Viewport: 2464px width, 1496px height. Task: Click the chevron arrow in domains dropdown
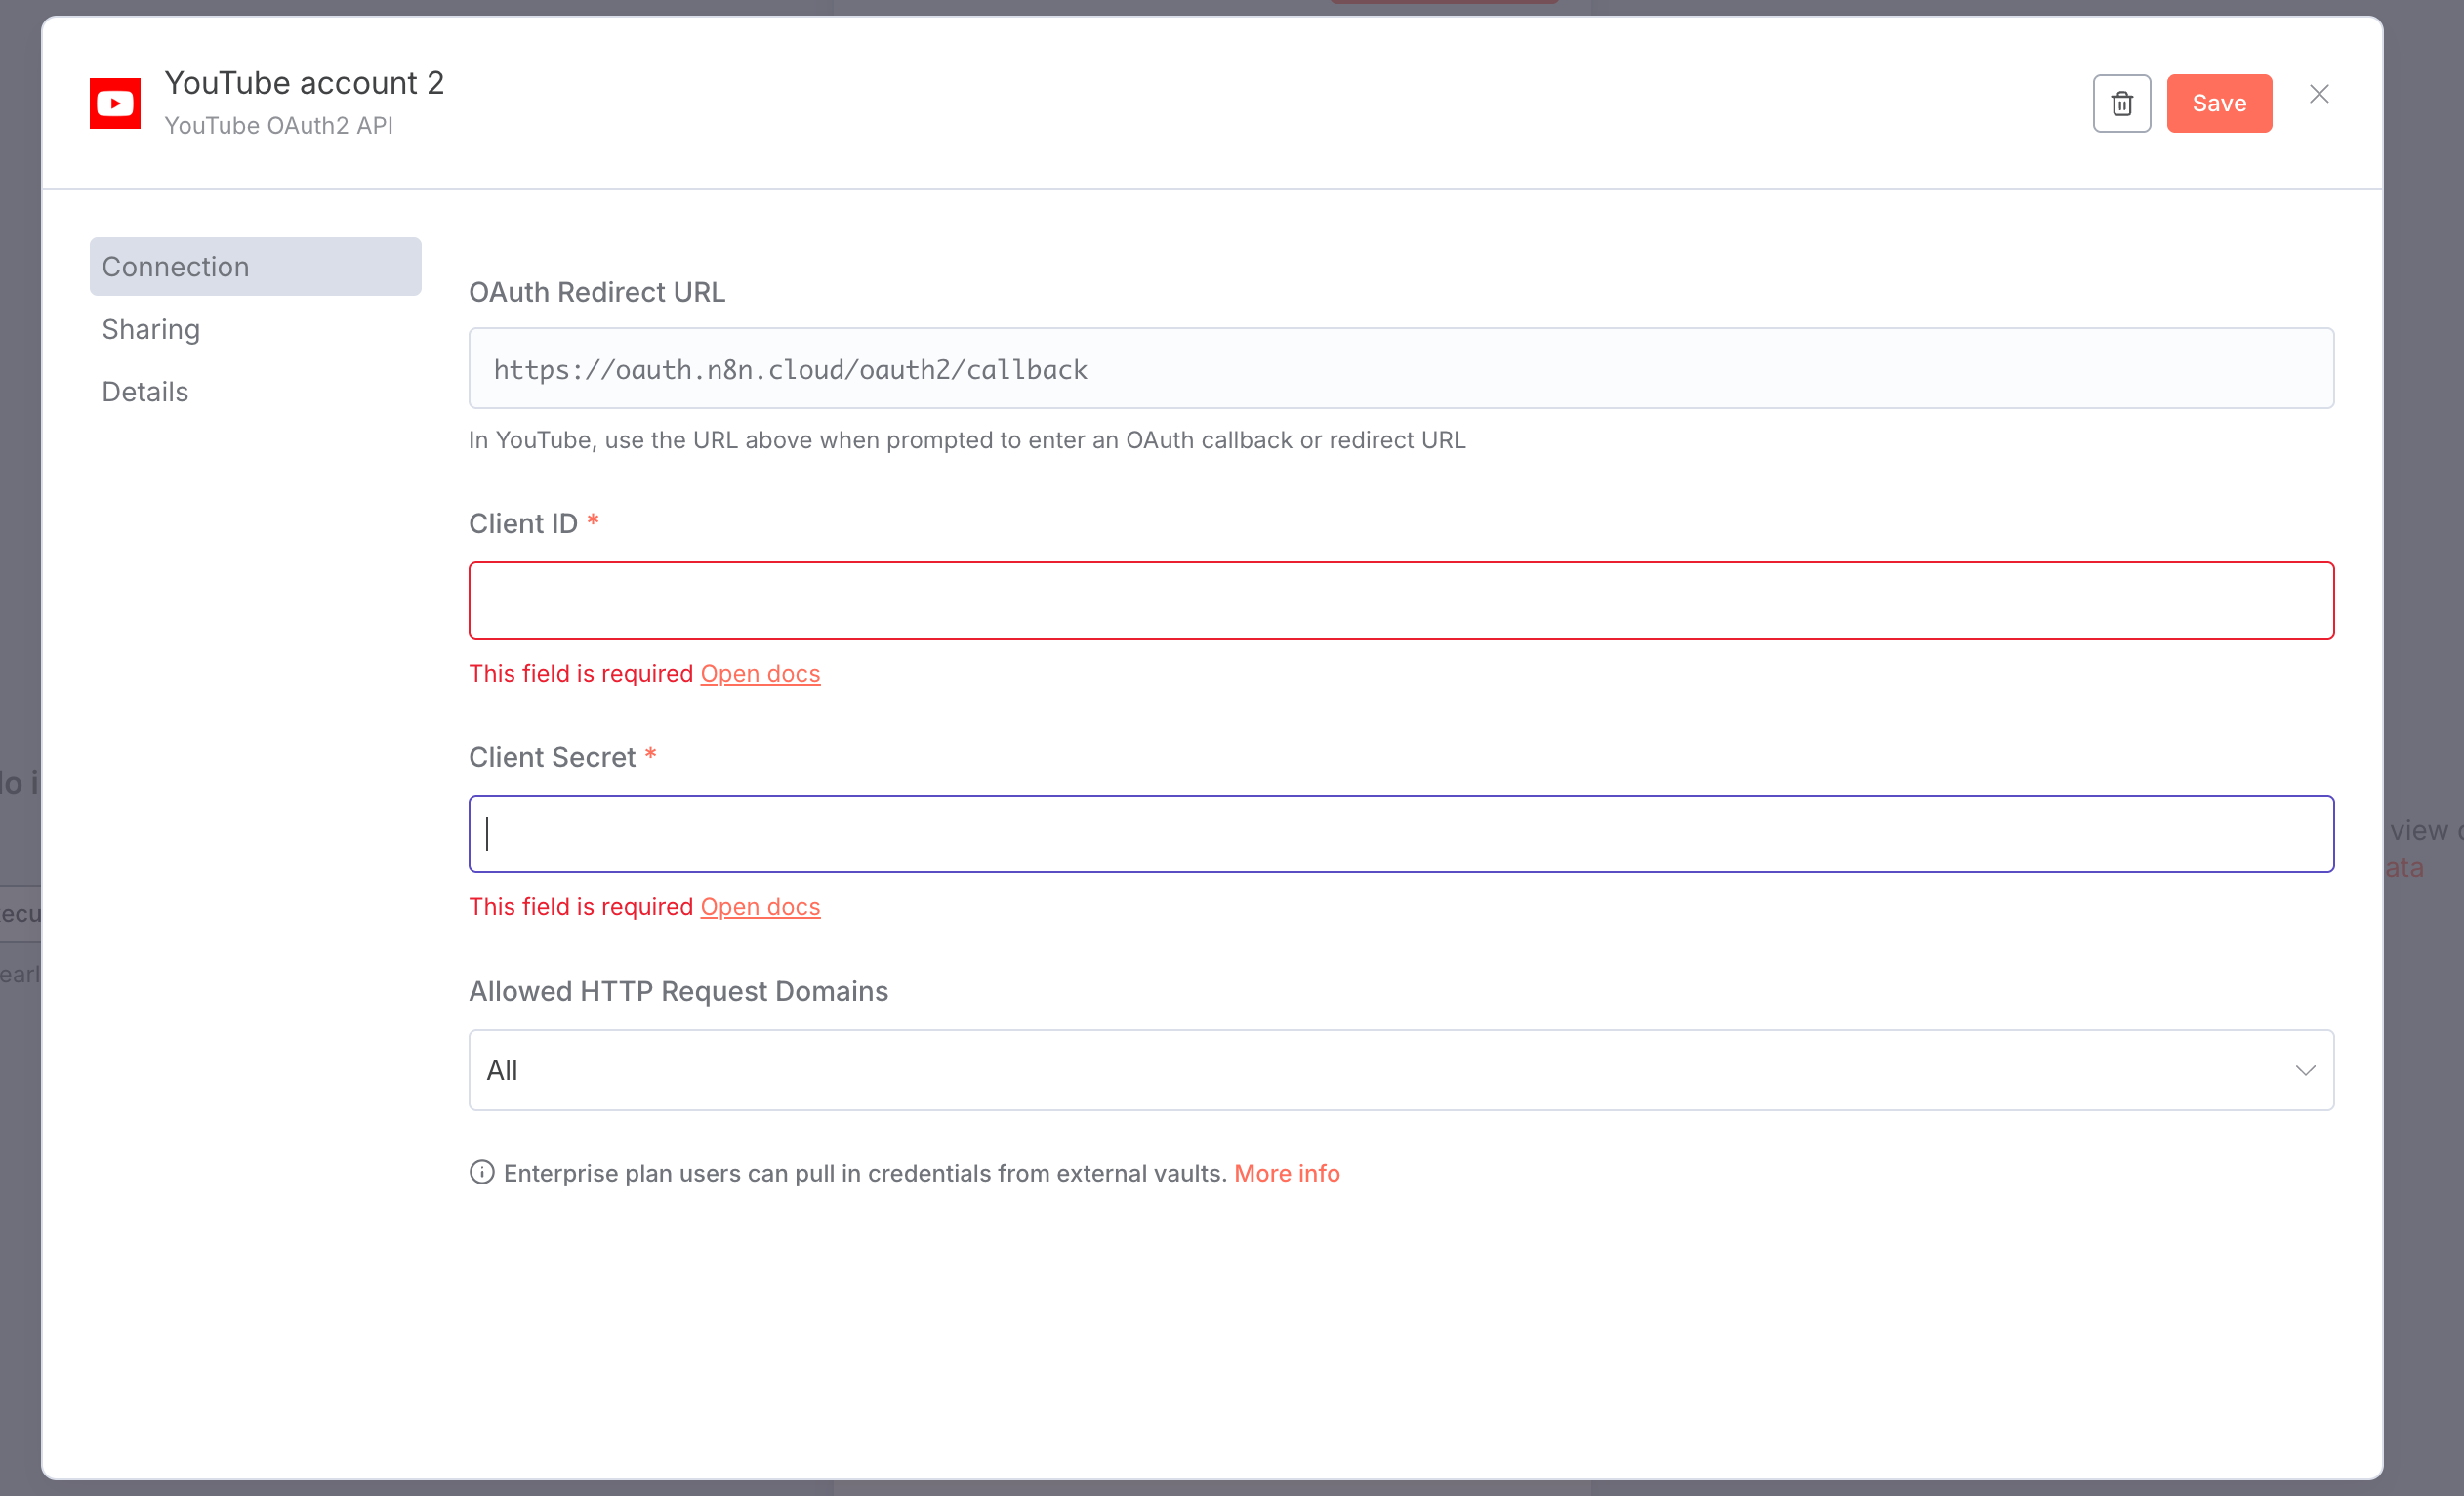point(2305,1070)
